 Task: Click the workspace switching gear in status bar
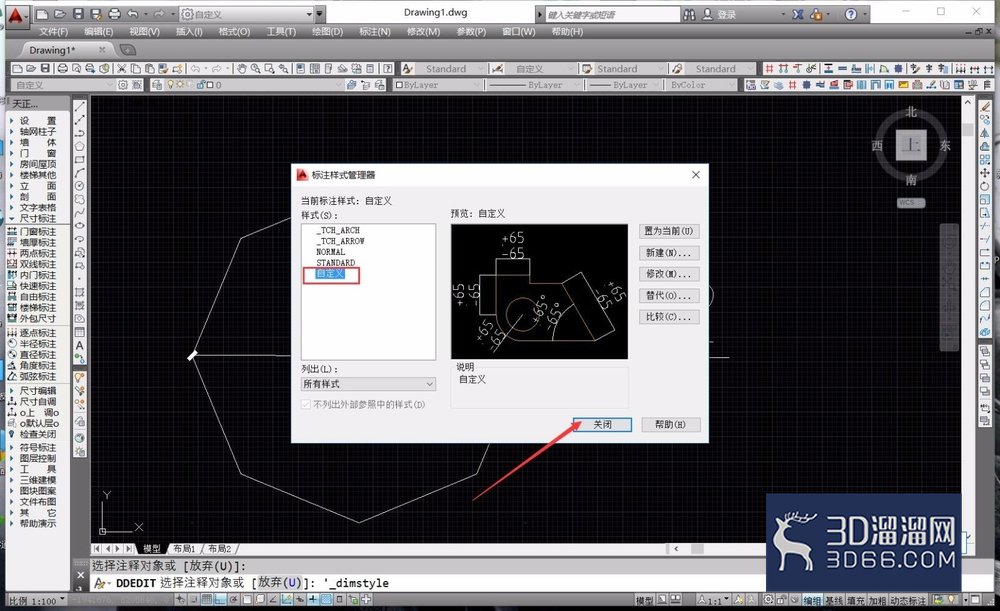[x=768, y=600]
